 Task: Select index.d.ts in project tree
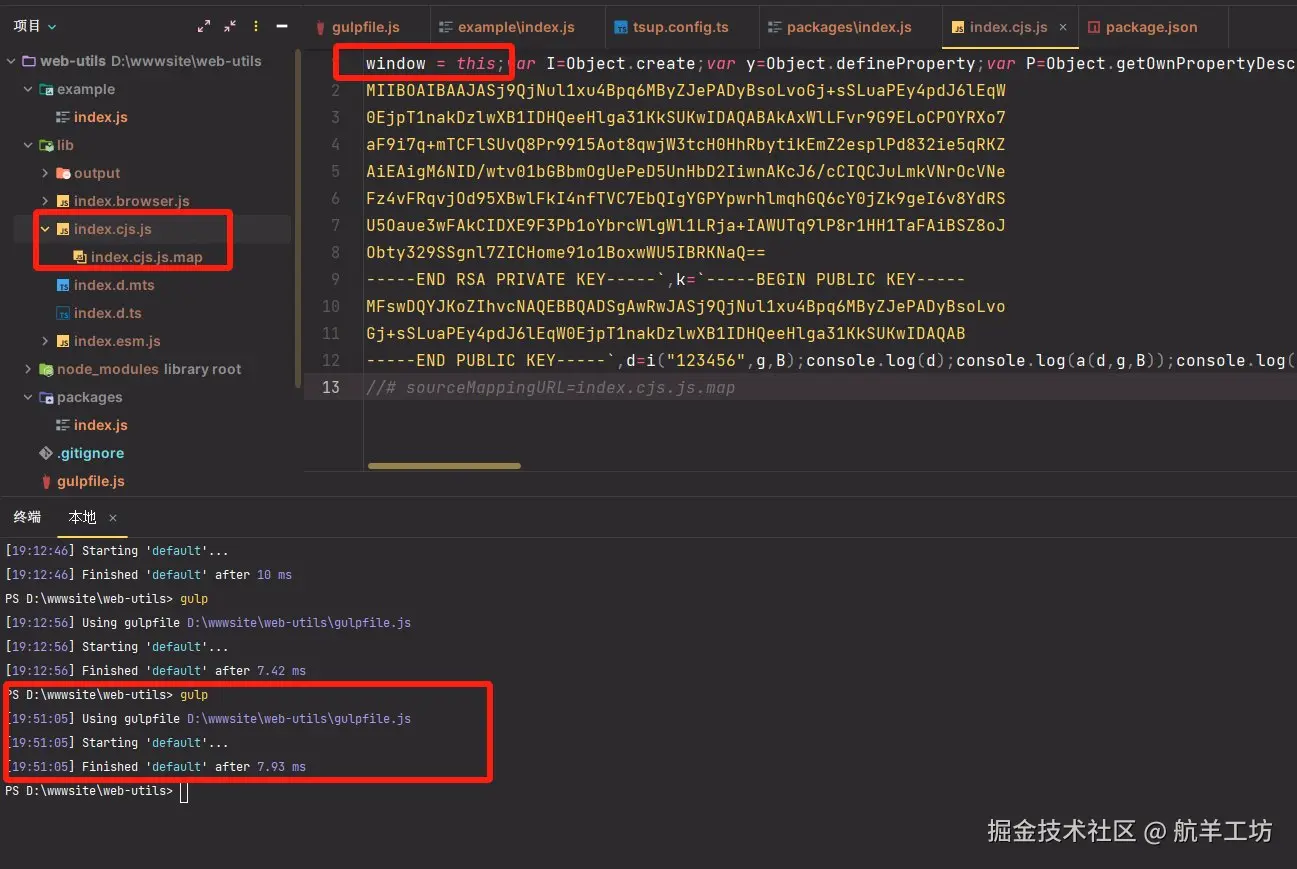coord(107,313)
